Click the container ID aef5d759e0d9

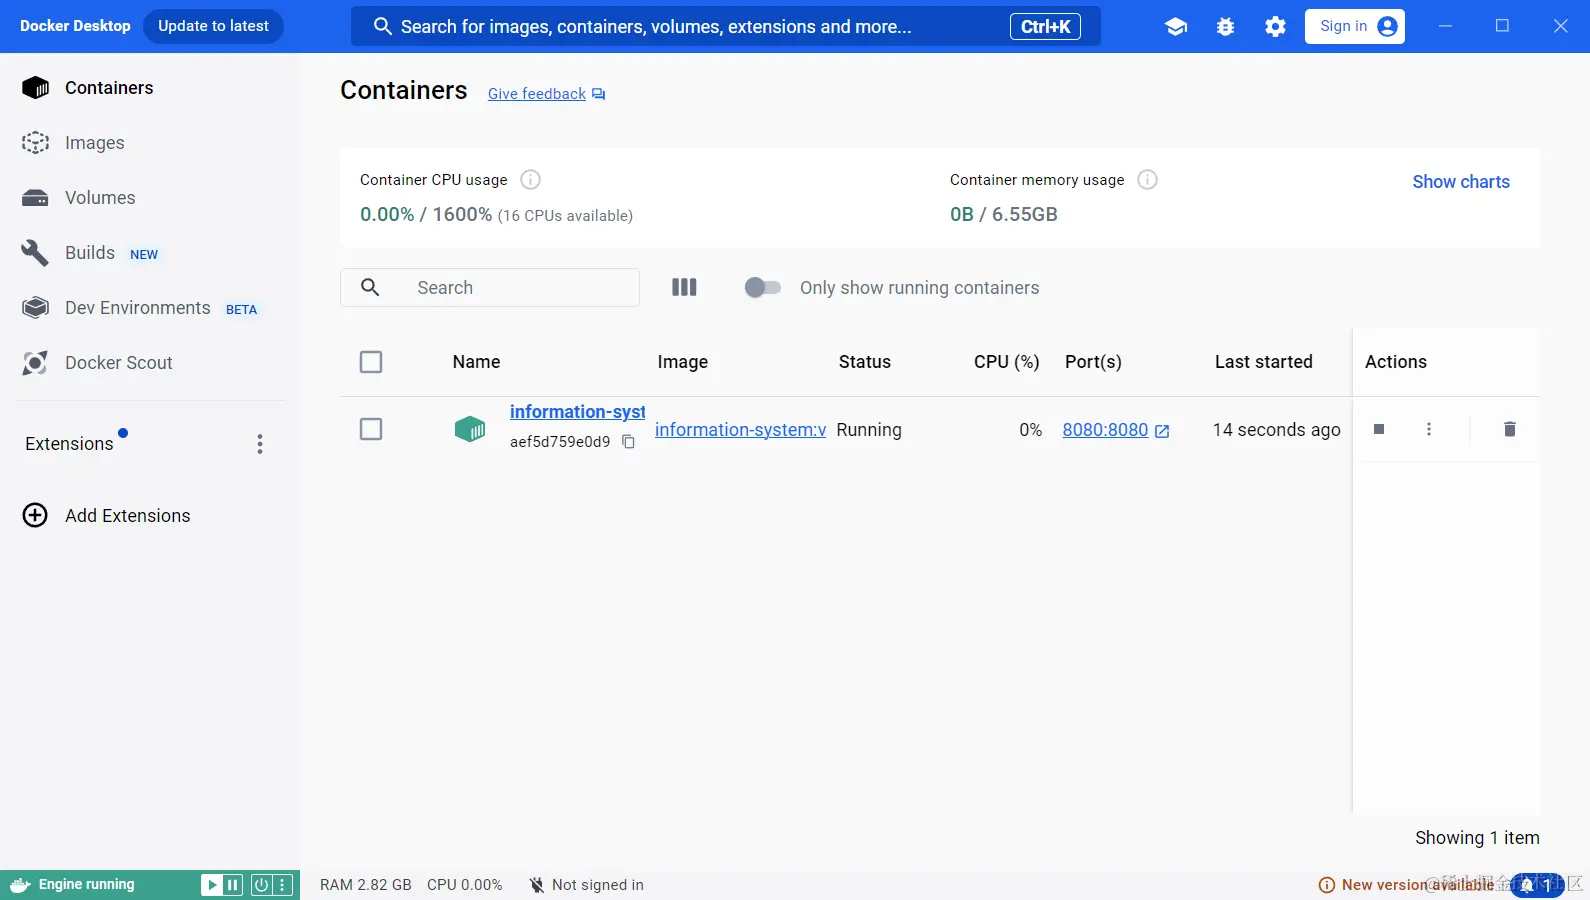pyautogui.click(x=560, y=442)
